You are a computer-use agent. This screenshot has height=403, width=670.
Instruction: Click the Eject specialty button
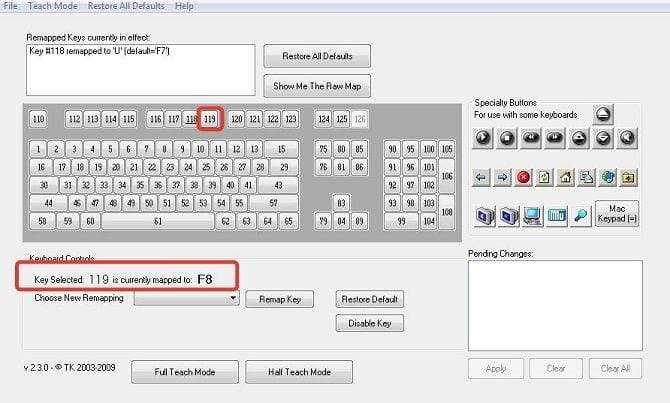click(x=603, y=113)
